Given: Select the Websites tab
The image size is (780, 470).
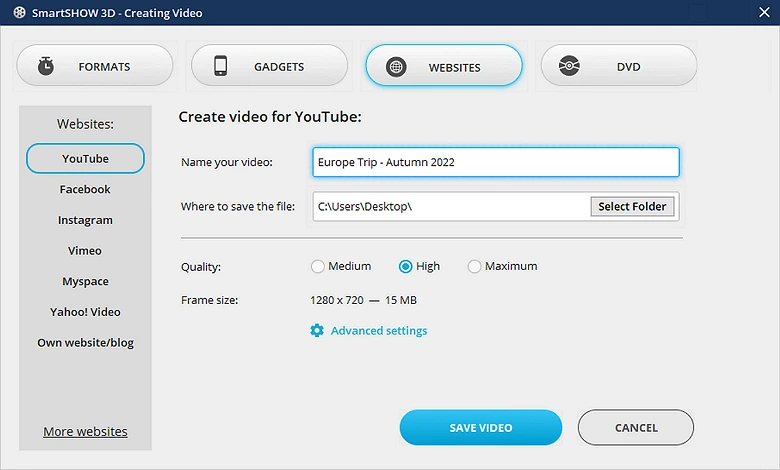Looking at the screenshot, I should coord(444,66).
